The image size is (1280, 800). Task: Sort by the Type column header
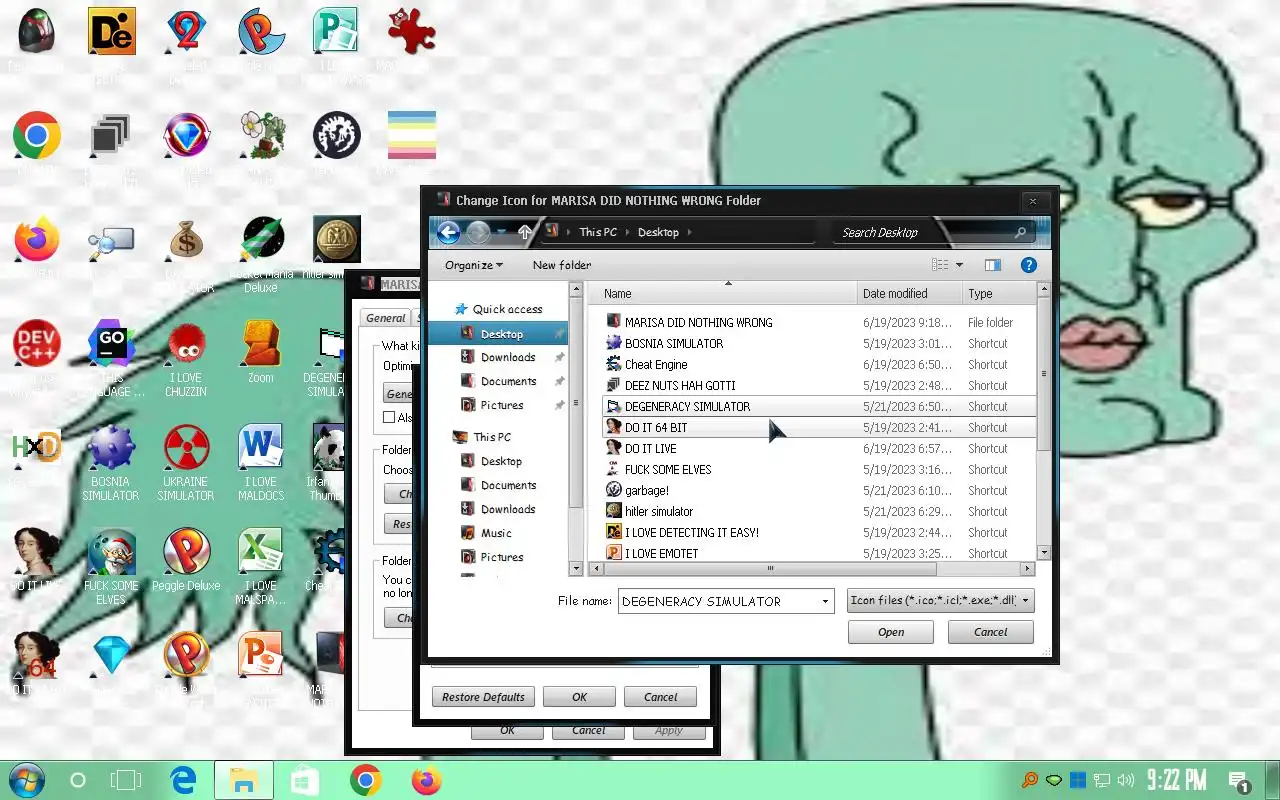tap(998, 293)
